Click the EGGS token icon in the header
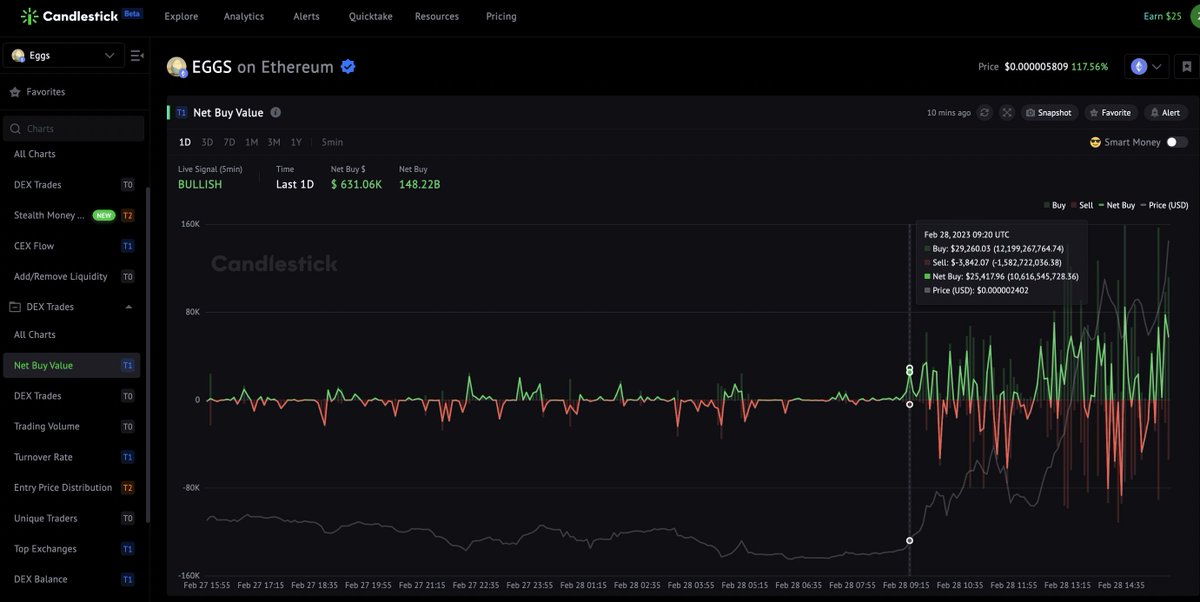The width and height of the screenshot is (1200, 602). point(177,67)
